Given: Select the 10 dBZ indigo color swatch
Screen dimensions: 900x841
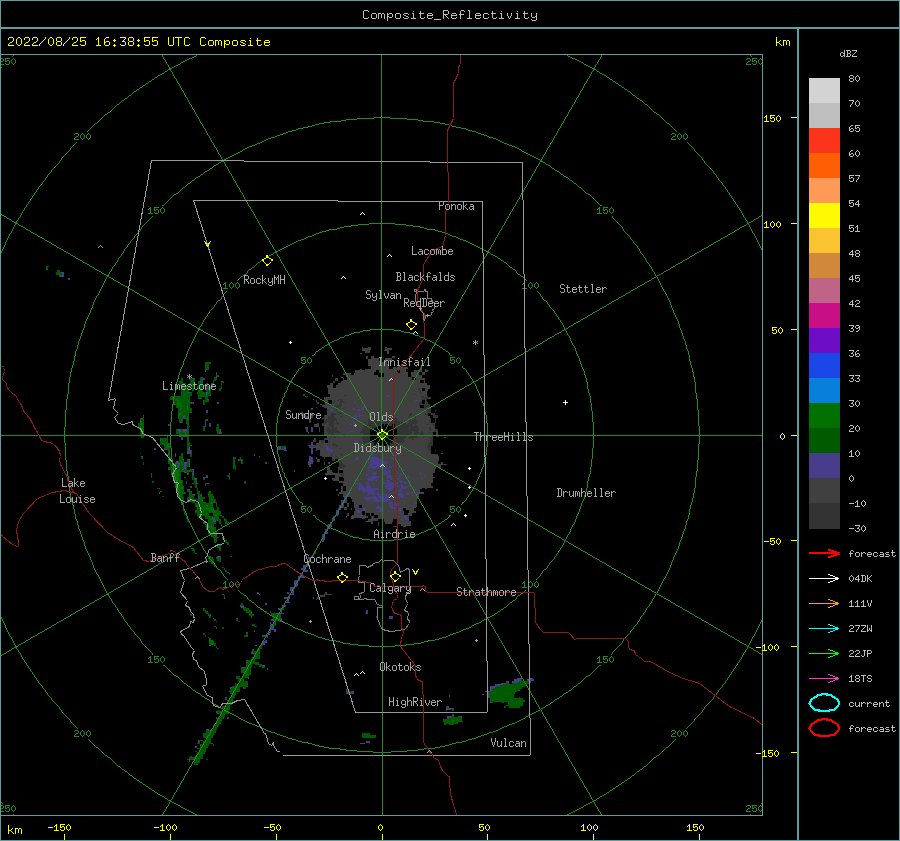Looking at the screenshot, I should pyautogui.click(x=824, y=466).
